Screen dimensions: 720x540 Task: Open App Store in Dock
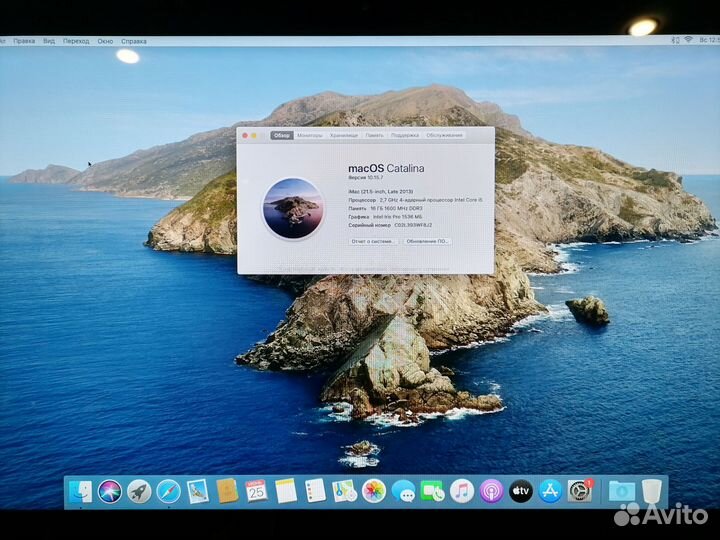(550, 491)
